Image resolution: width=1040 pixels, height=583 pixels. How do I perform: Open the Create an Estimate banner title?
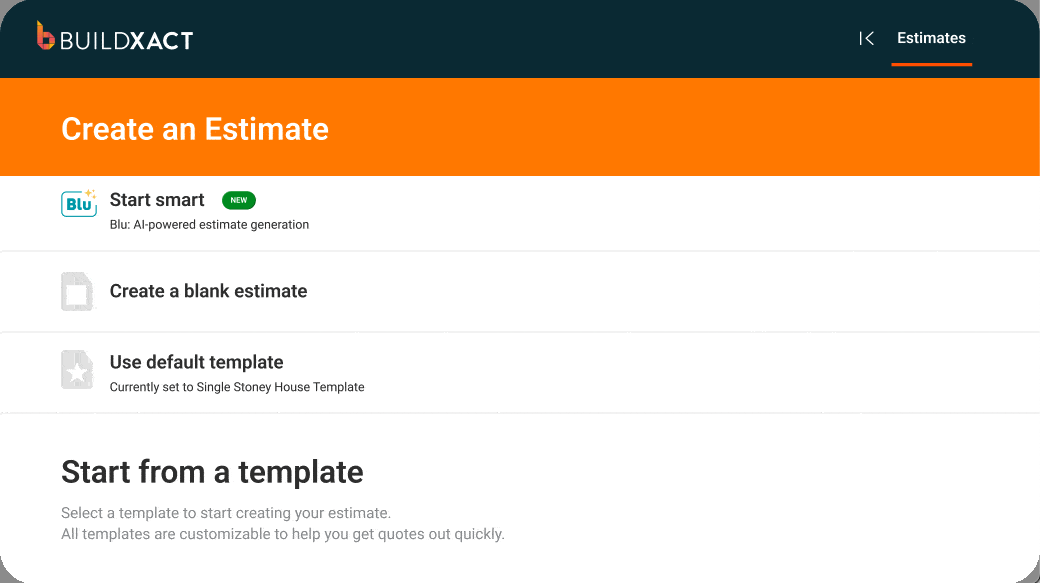[195, 129]
